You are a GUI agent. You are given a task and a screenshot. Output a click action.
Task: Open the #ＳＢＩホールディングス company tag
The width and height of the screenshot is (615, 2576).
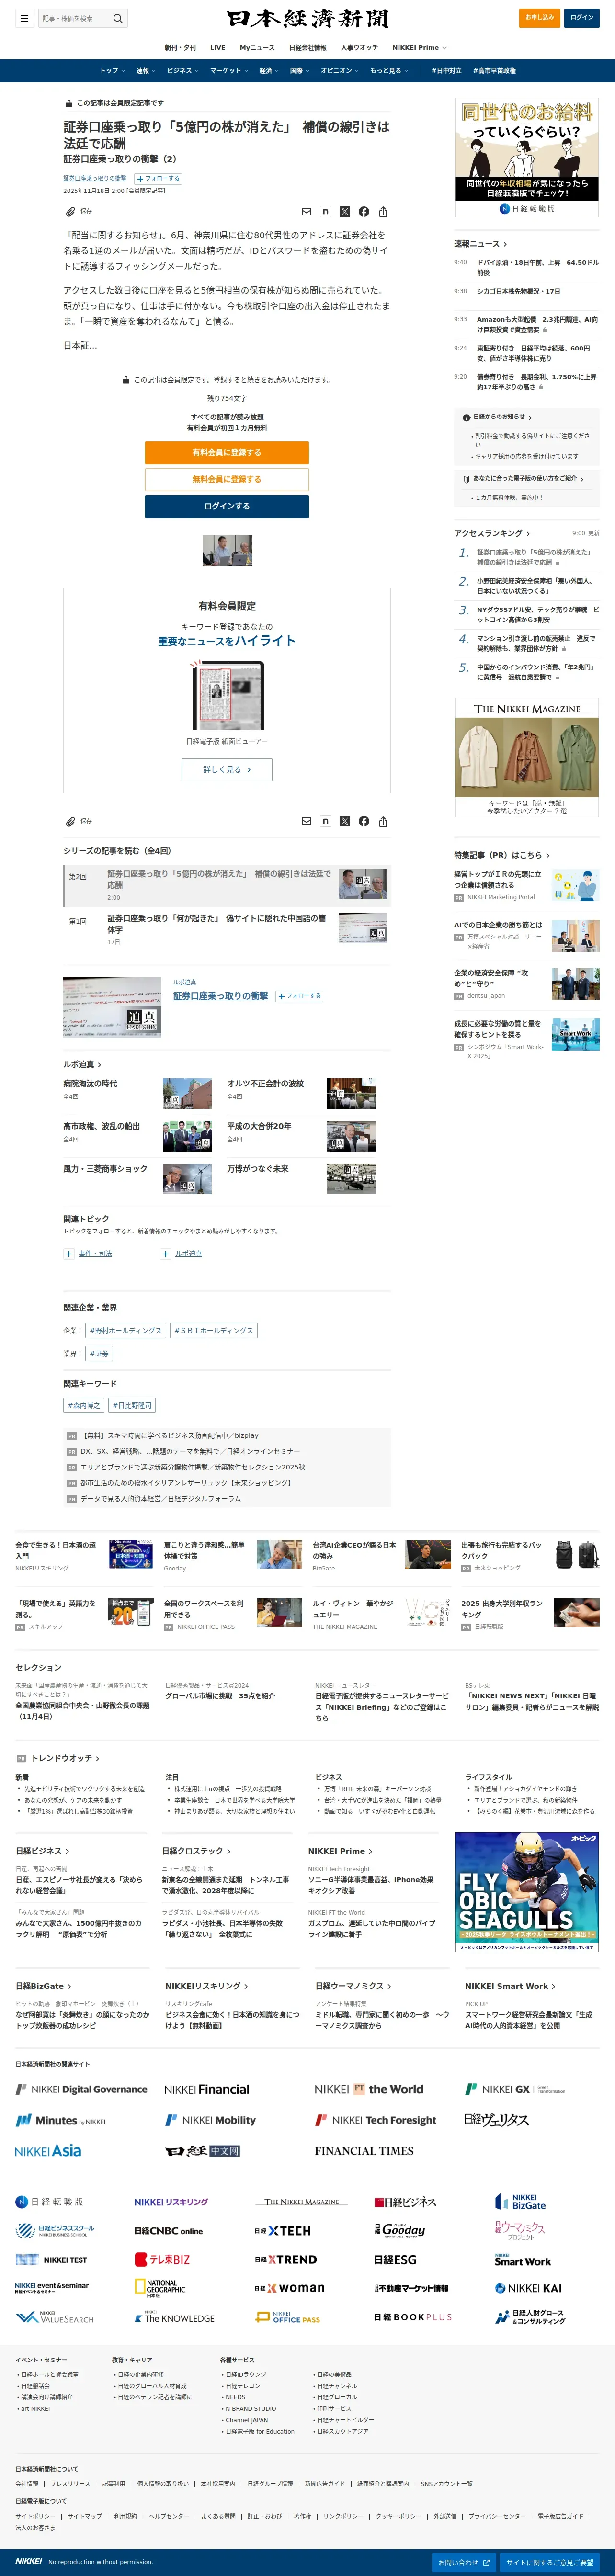pyautogui.click(x=214, y=1330)
